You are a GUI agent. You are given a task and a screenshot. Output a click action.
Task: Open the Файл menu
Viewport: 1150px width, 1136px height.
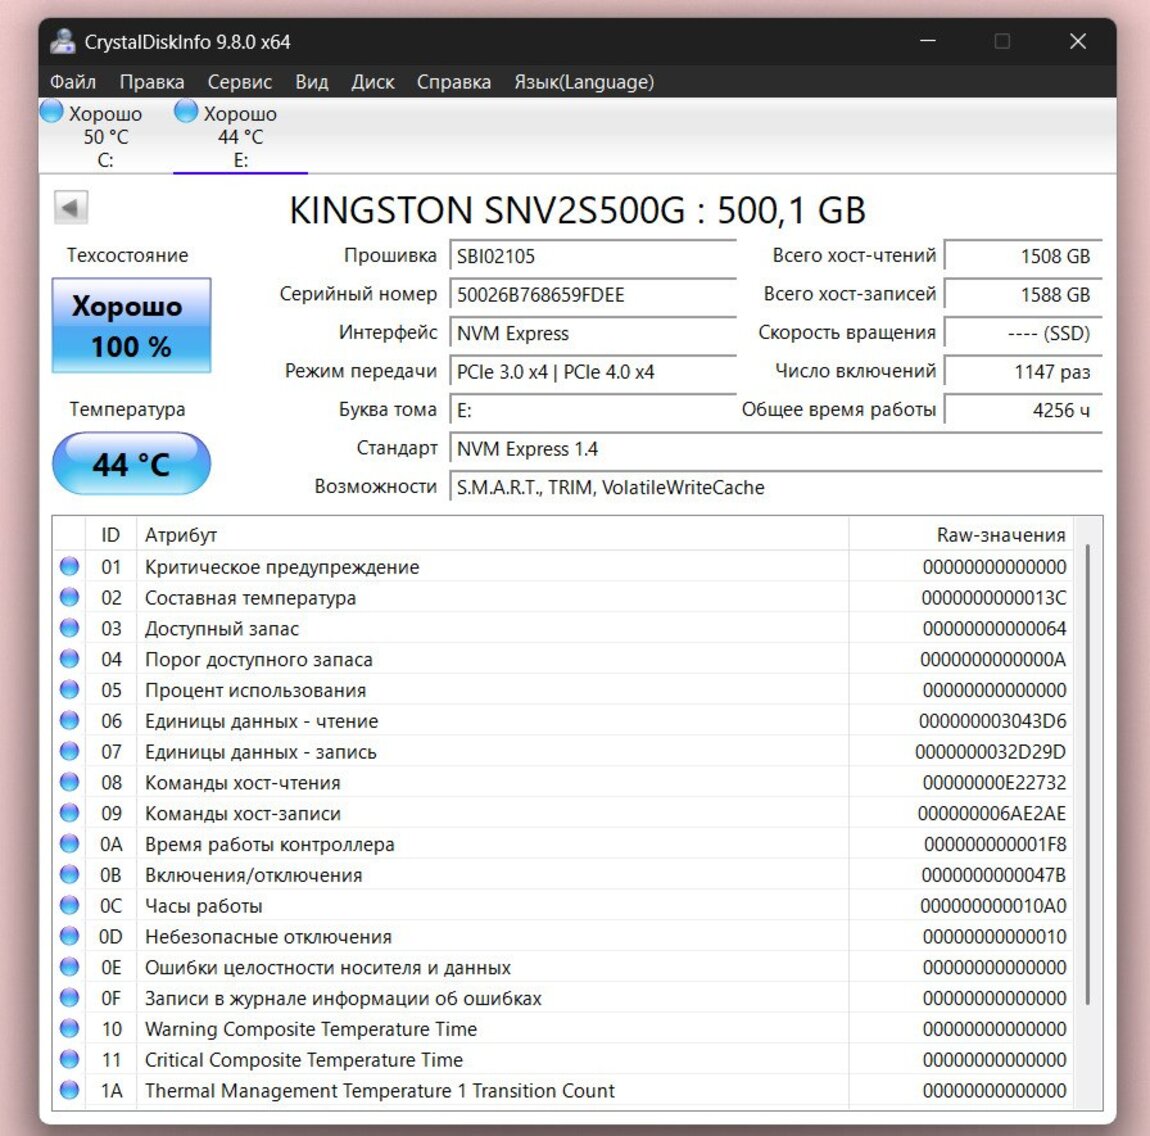tap(73, 82)
